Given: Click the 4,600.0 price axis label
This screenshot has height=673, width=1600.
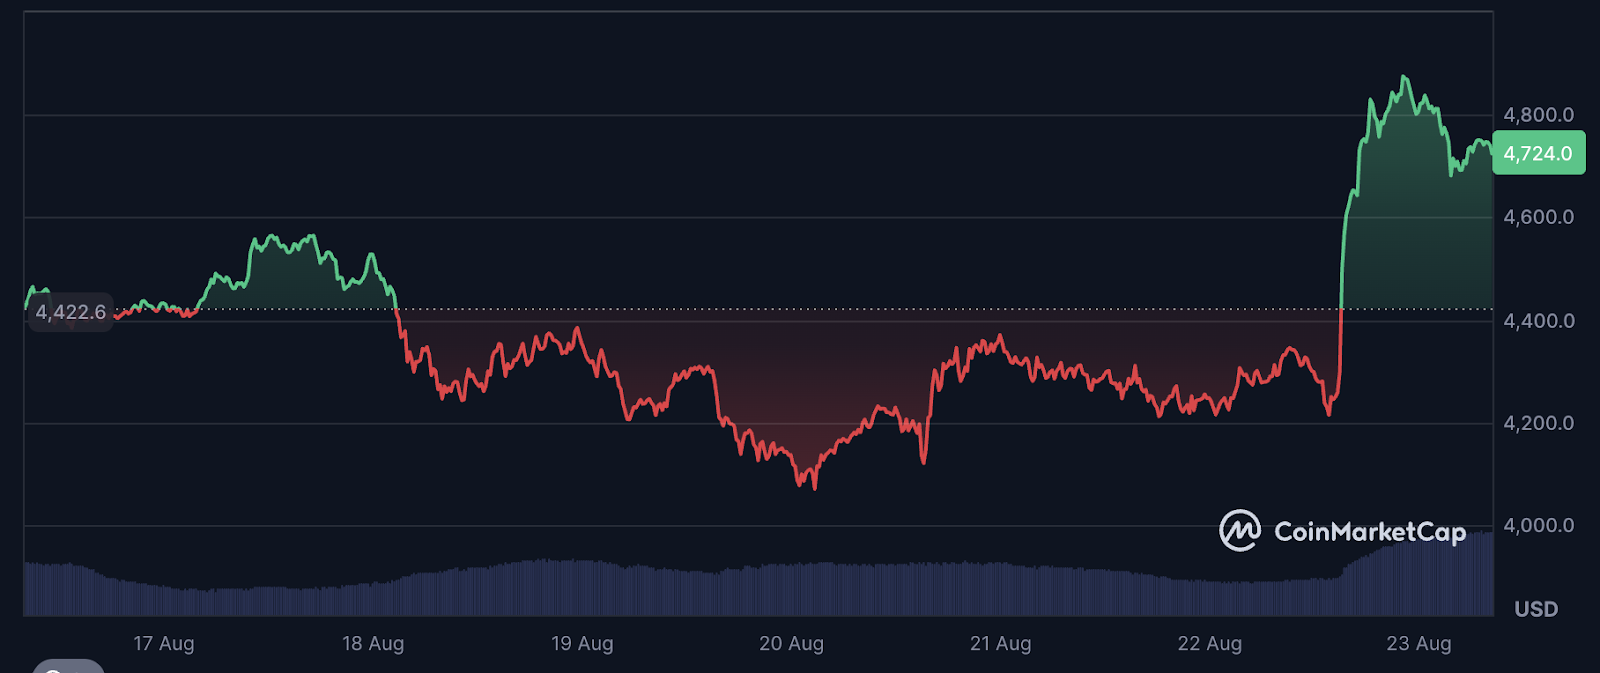Looking at the screenshot, I should click(1538, 217).
